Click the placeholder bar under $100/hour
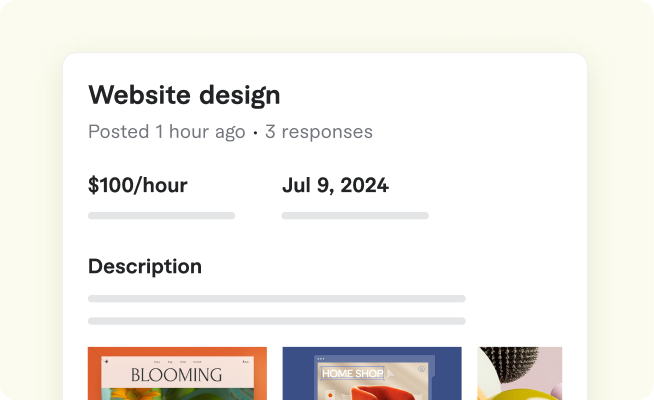This screenshot has height=400, width=654. [161, 216]
